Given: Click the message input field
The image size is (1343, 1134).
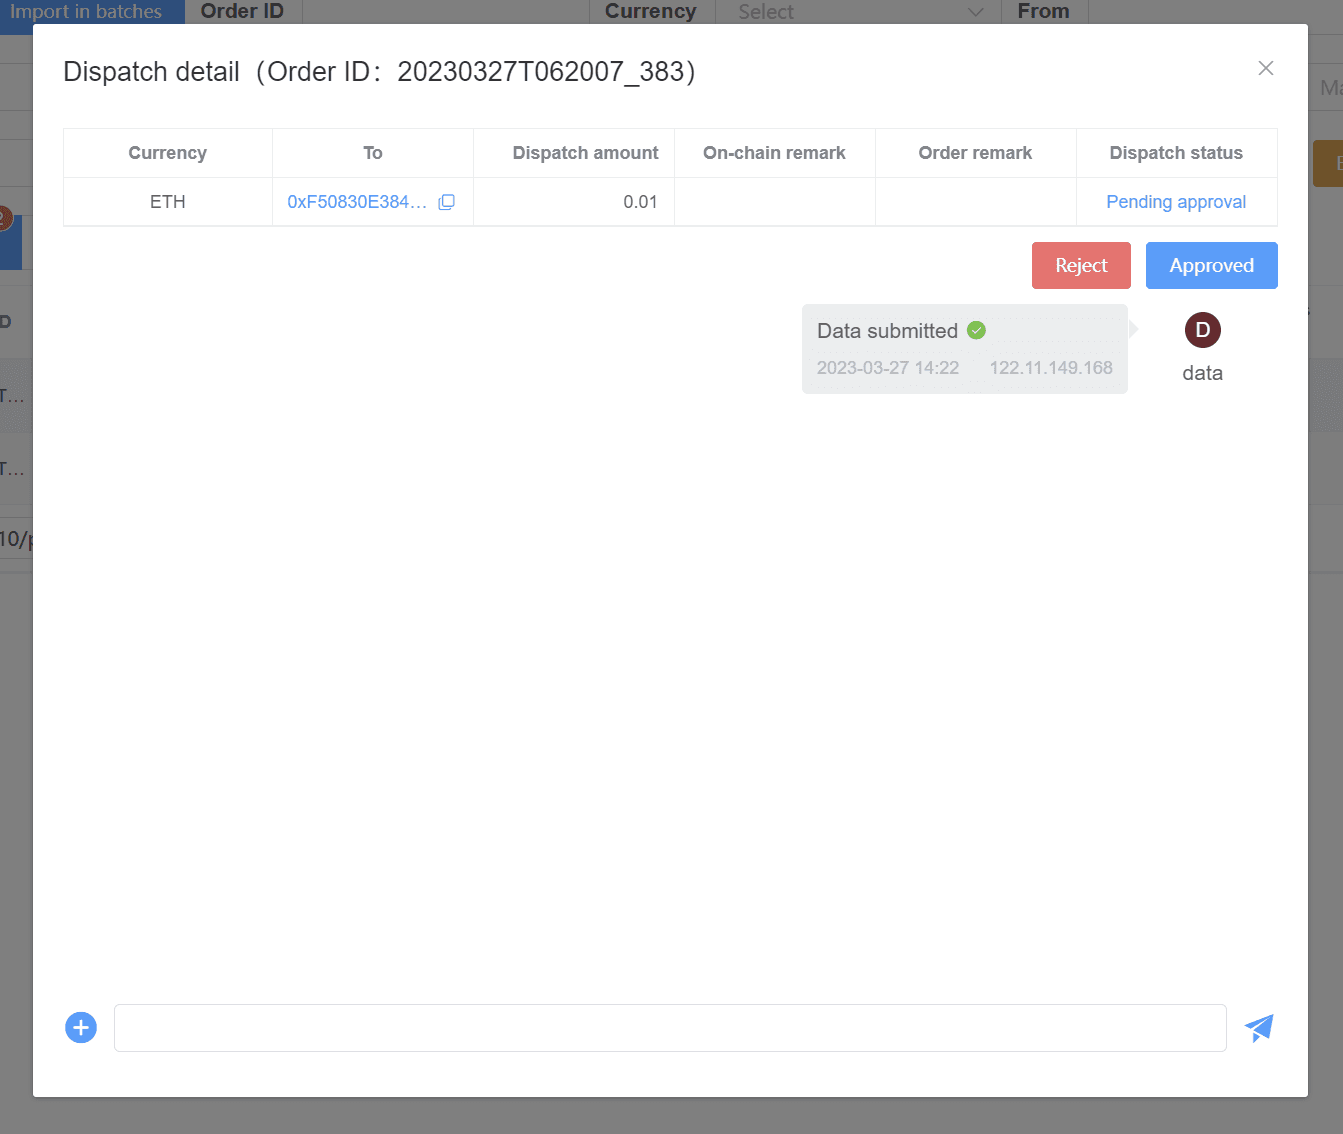Looking at the screenshot, I should [x=670, y=1027].
